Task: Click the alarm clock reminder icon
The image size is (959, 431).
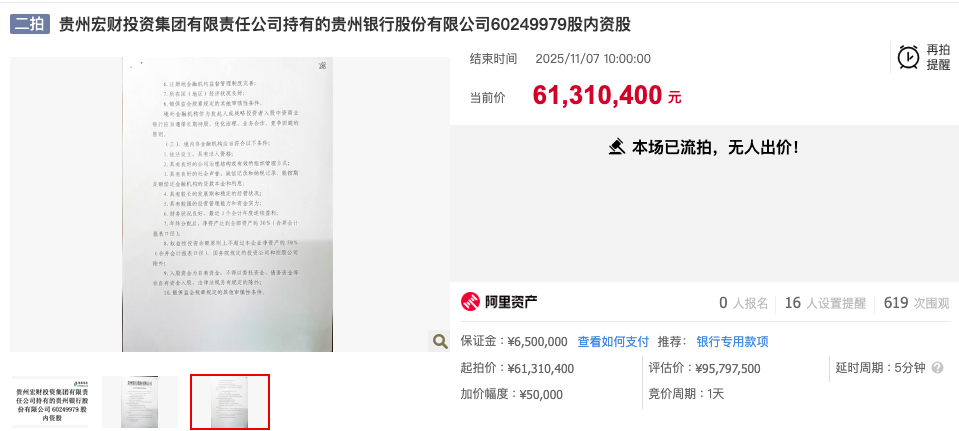Action: 908,57
